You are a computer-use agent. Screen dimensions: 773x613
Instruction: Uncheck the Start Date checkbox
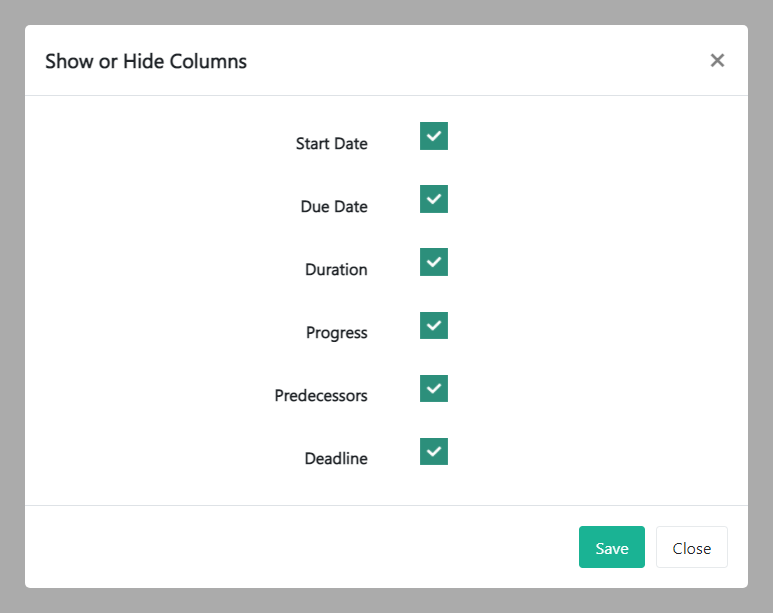click(x=433, y=136)
